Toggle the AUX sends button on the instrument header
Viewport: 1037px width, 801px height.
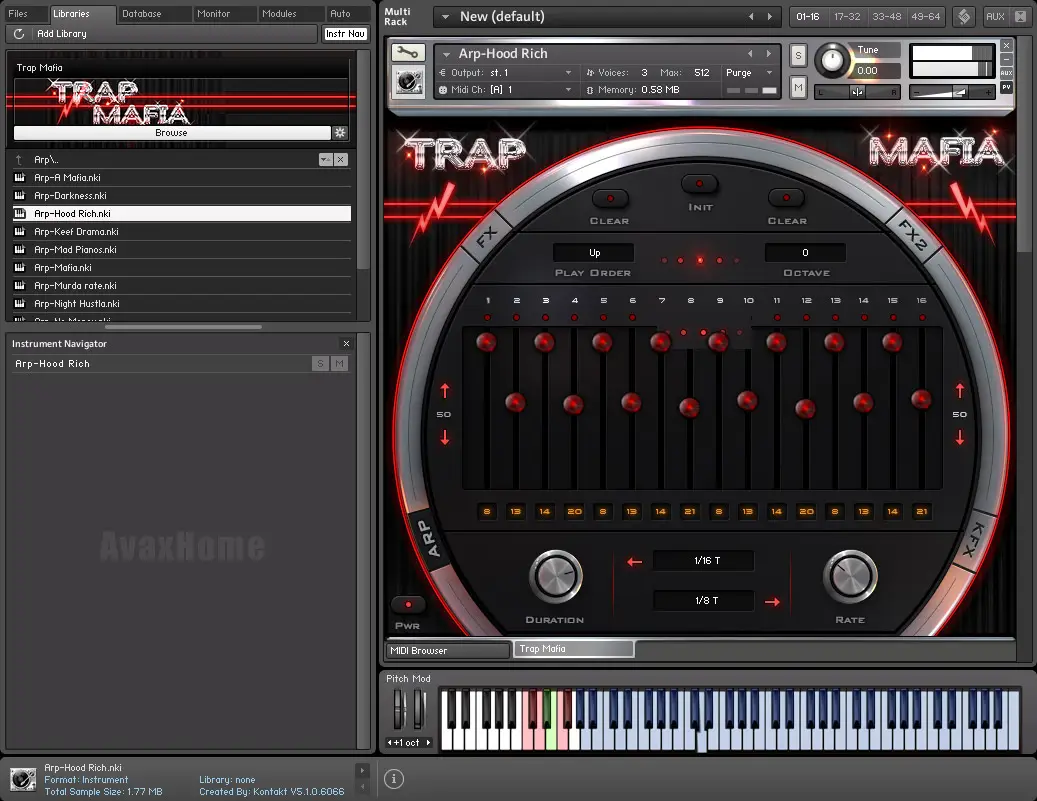pos(1006,73)
